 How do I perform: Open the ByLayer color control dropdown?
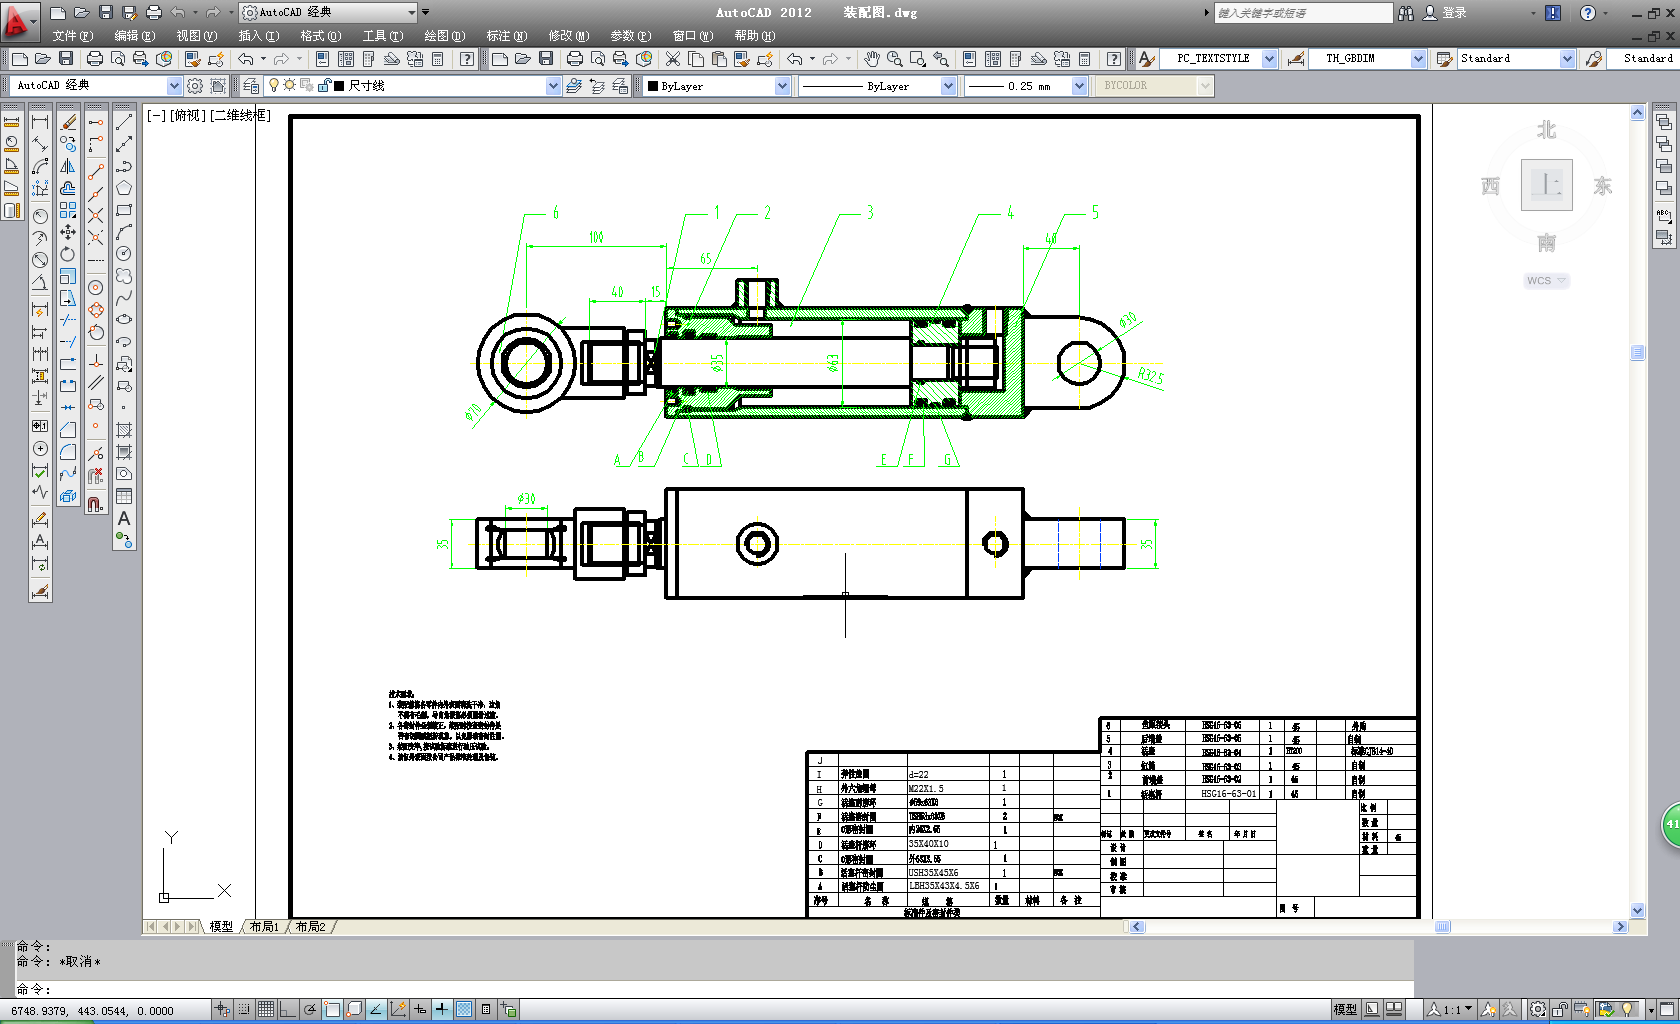[x=782, y=86]
